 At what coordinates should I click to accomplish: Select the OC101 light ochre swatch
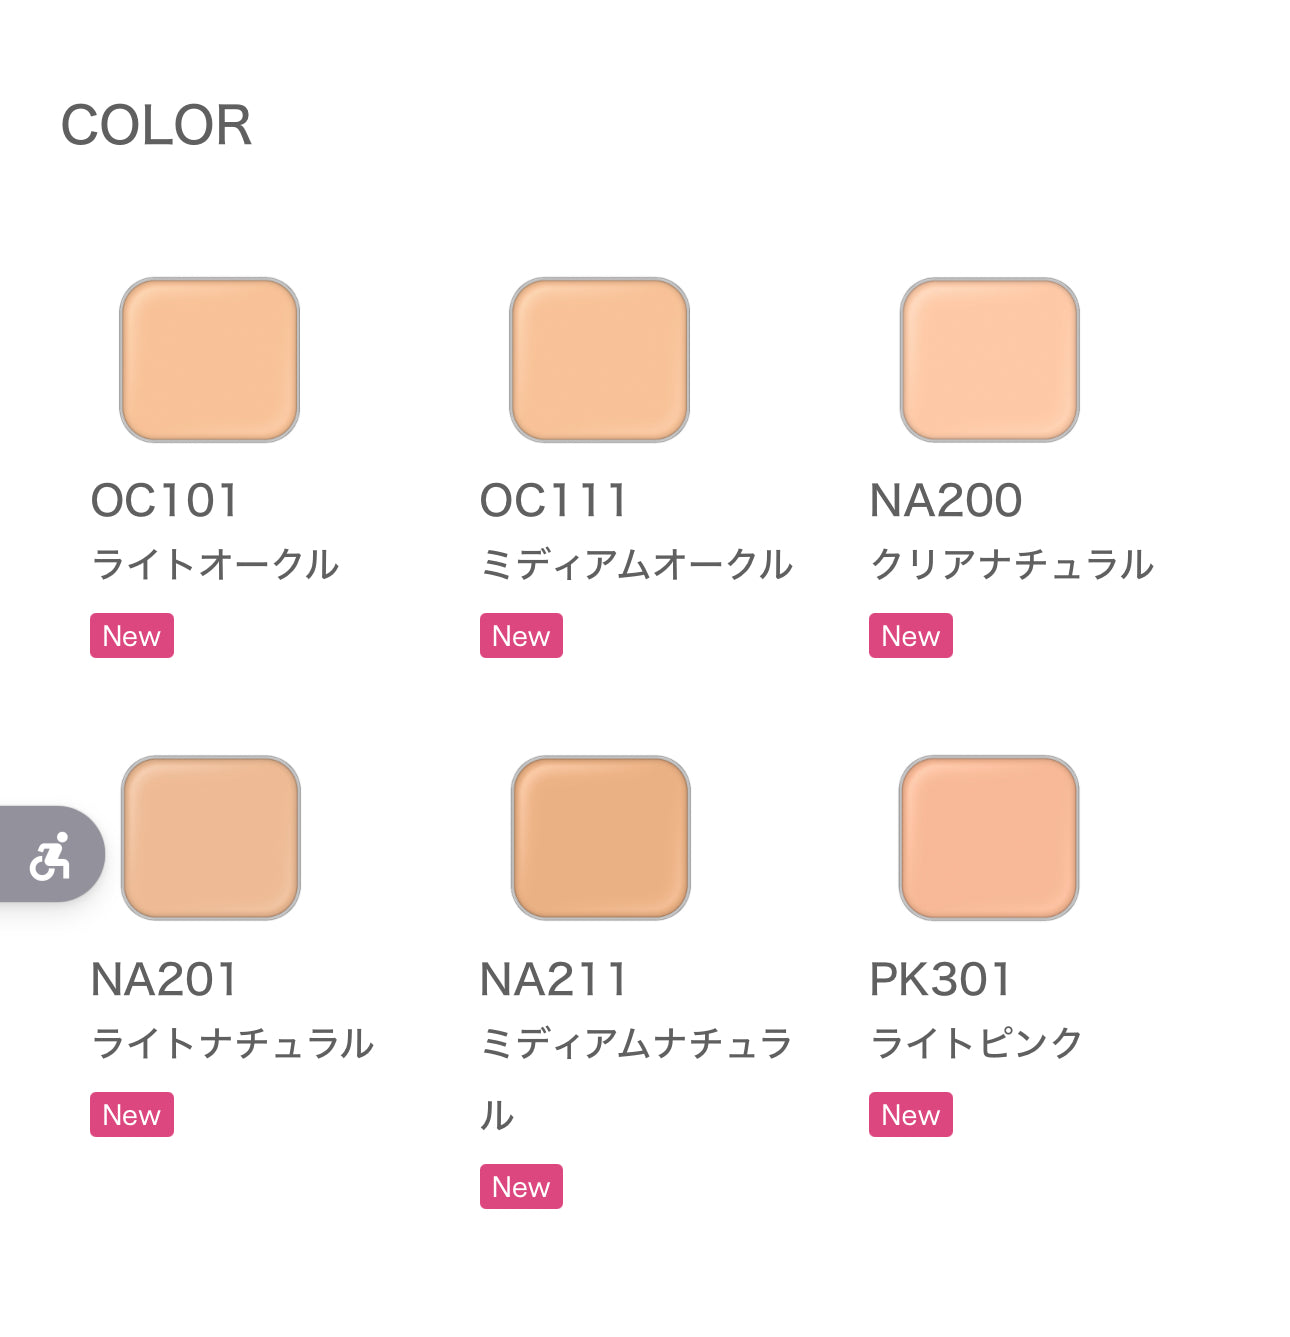coord(209,360)
